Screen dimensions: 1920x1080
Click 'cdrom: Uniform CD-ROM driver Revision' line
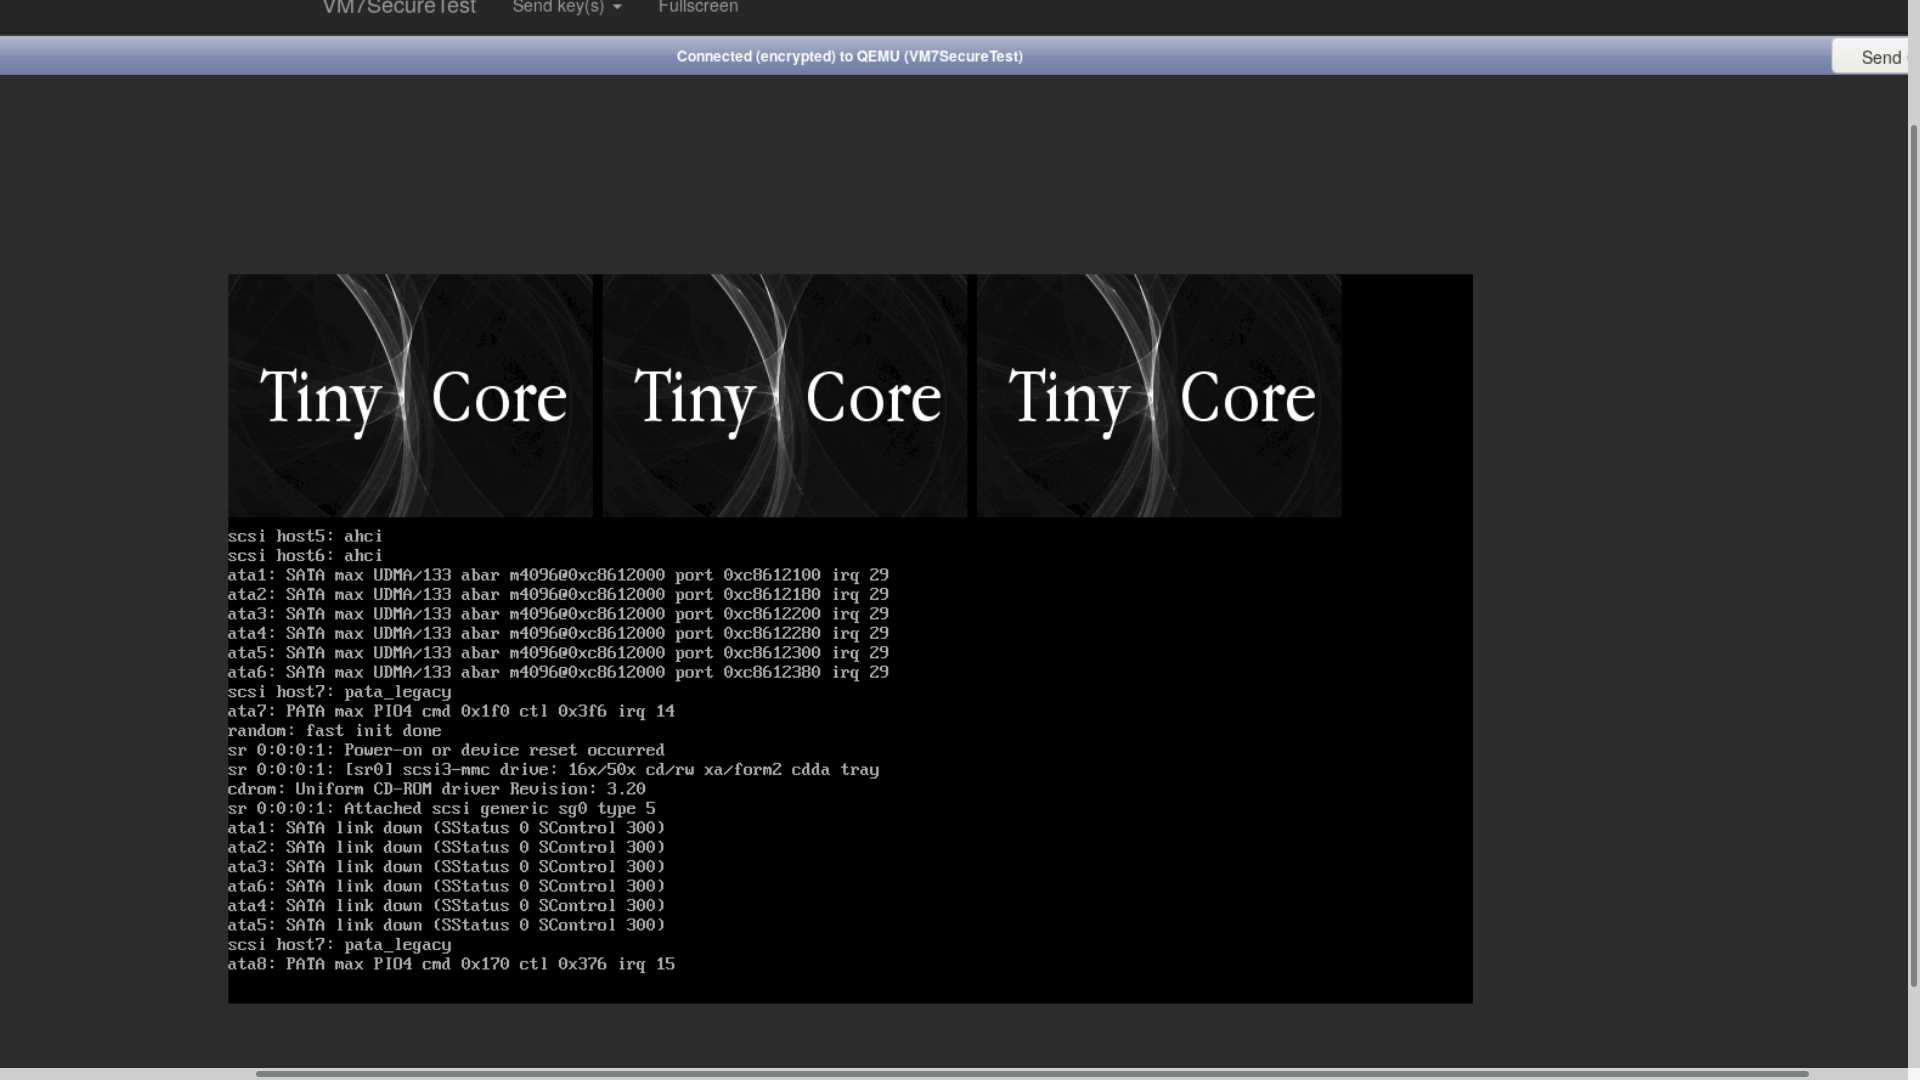click(437, 789)
